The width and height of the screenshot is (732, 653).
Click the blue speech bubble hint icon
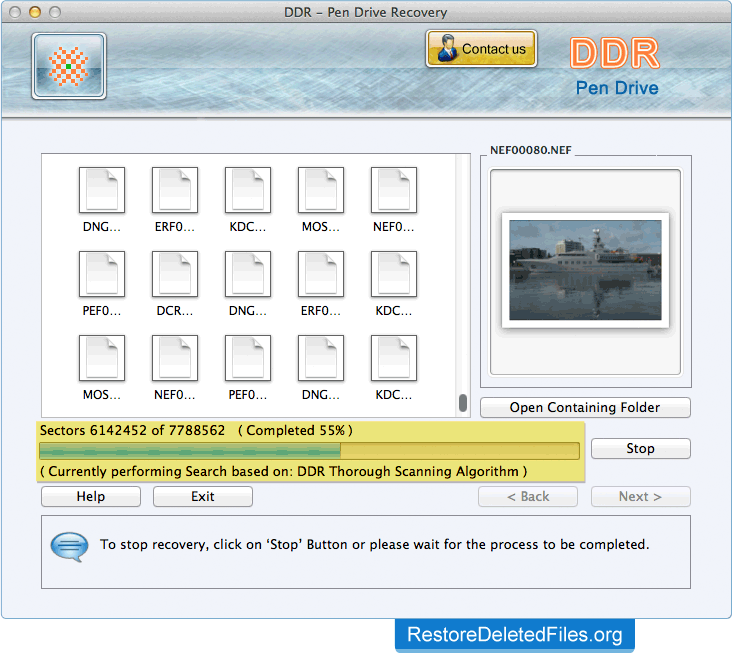pos(70,547)
